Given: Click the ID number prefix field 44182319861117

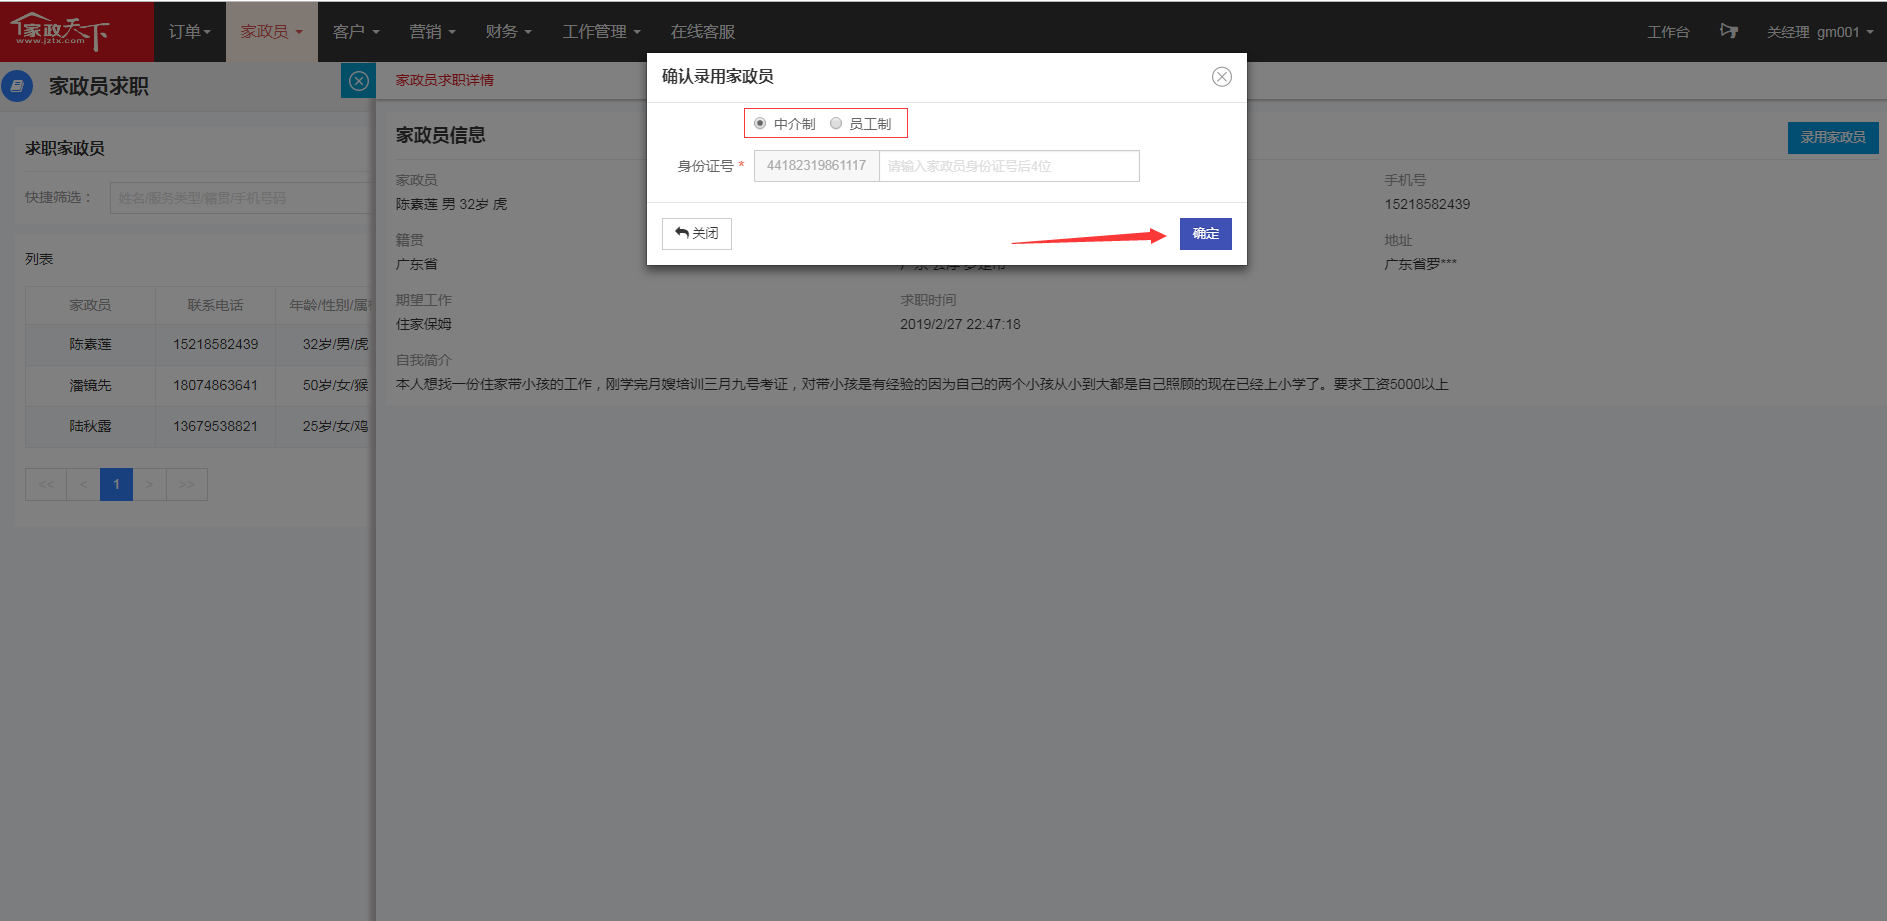Looking at the screenshot, I should (x=816, y=166).
